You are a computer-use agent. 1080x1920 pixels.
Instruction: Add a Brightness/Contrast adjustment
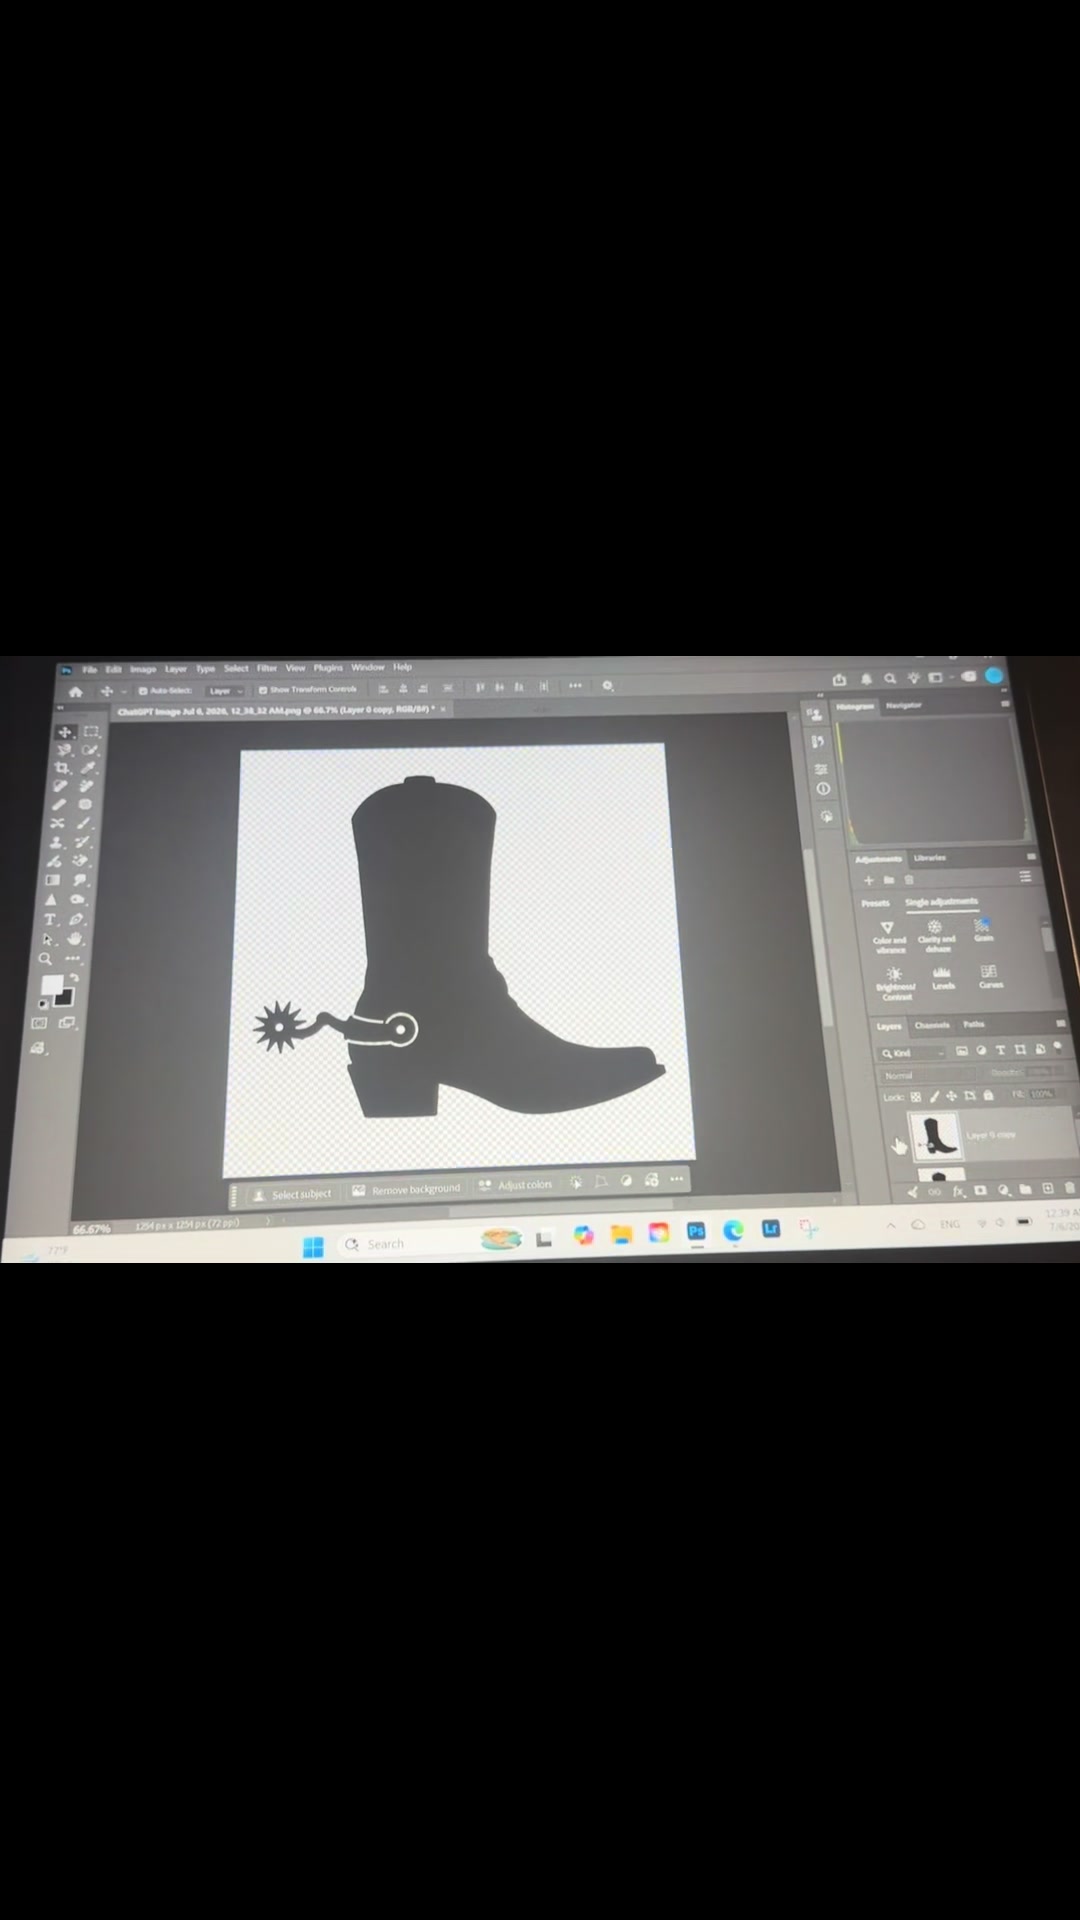[895, 983]
